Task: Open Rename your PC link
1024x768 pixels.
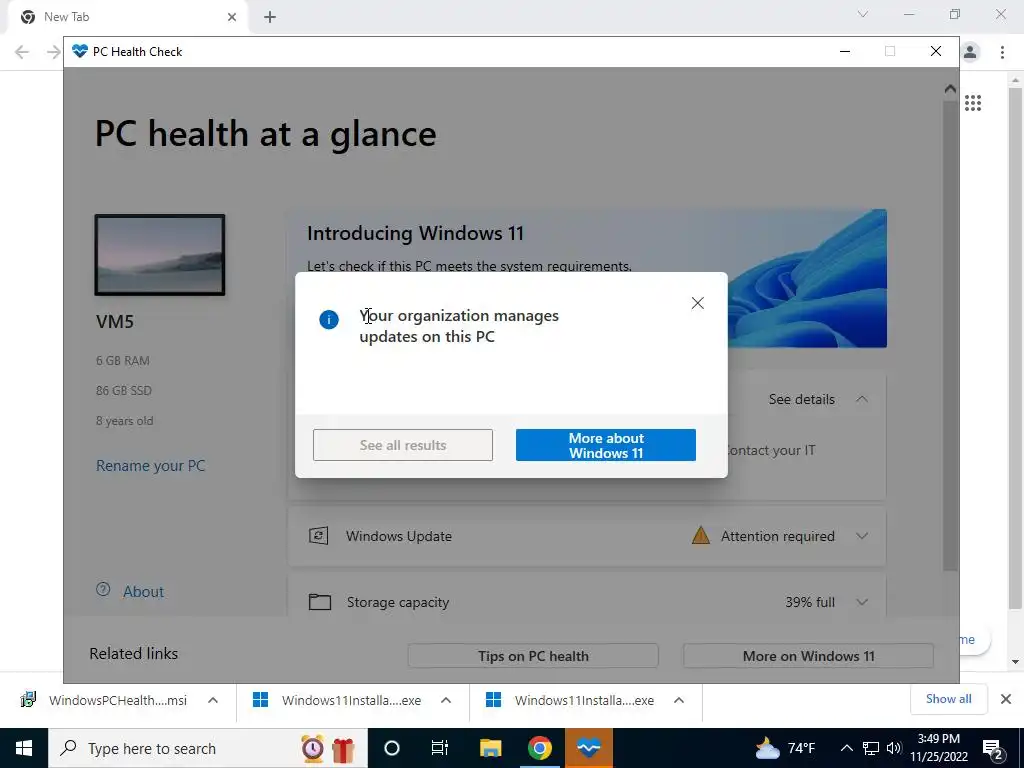Action: click(150, 466)
